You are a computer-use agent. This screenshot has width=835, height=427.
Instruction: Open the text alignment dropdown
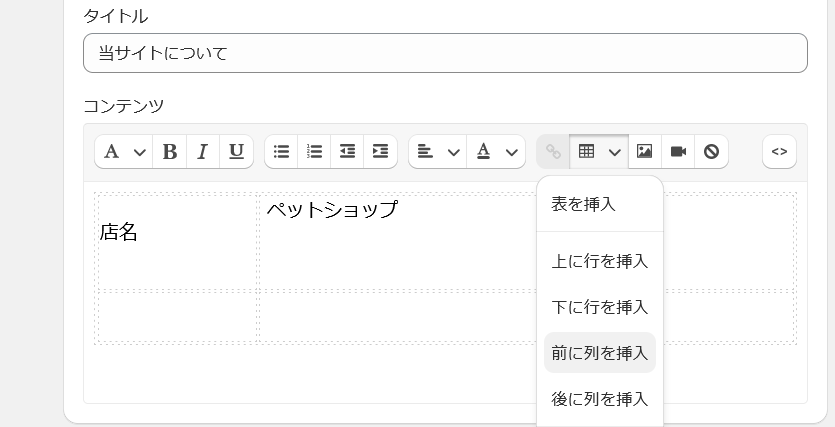click(x=438, y=152)
